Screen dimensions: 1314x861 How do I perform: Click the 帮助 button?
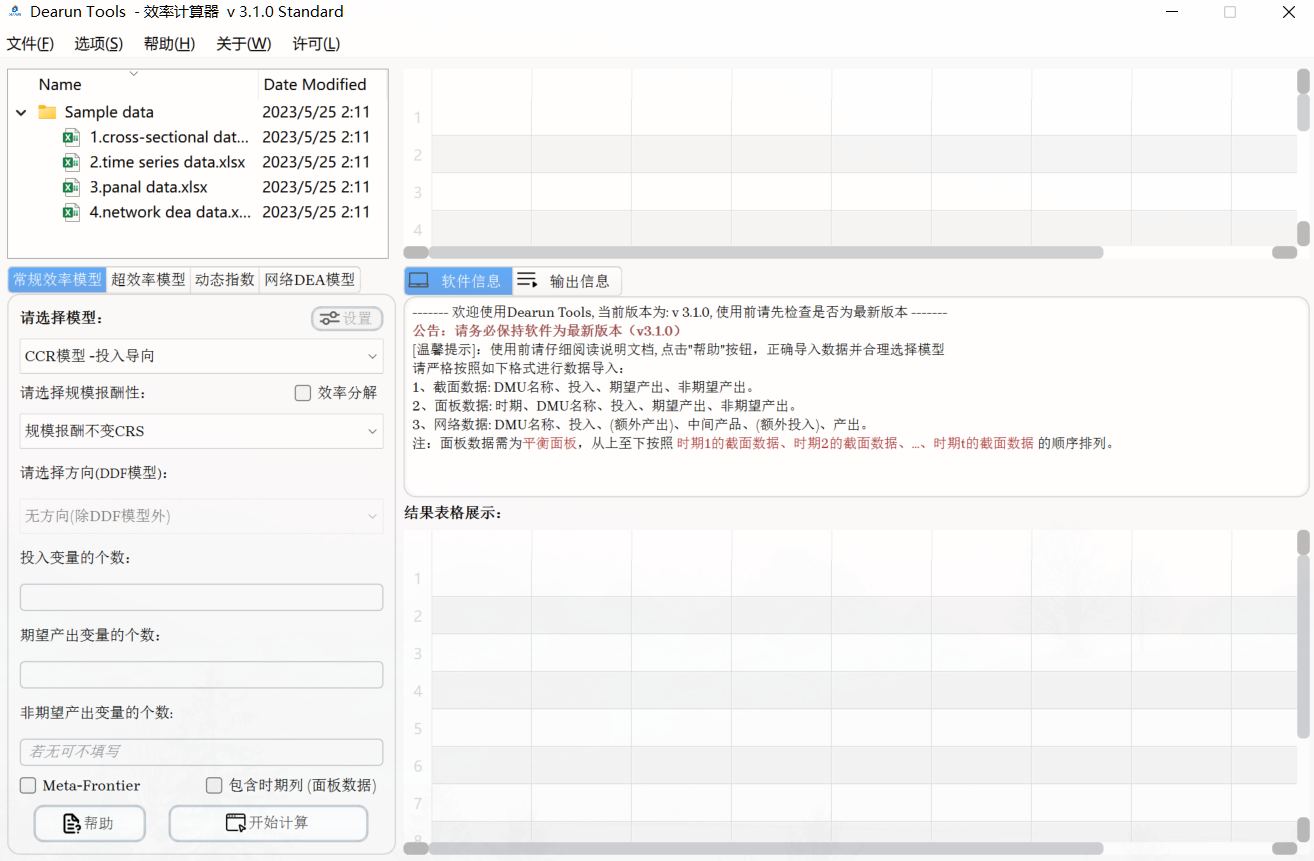coord(89,823)
